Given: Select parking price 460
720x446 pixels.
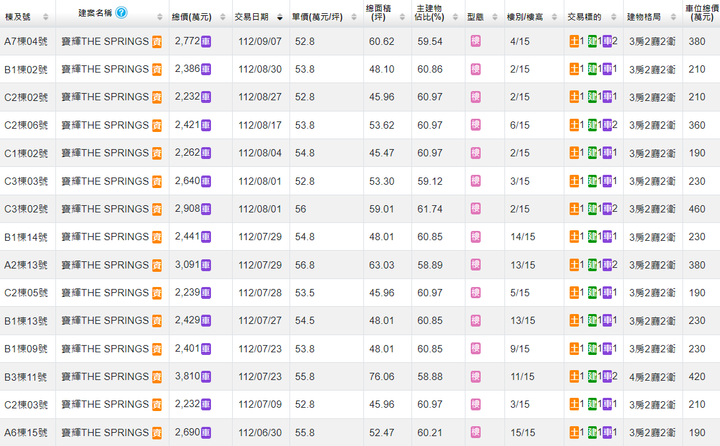Looking at the screenshot, I should pos(697,209).
